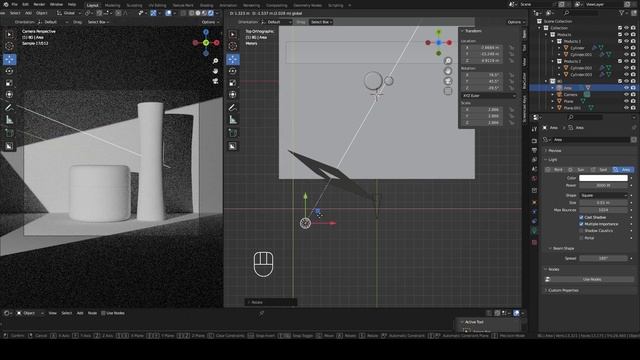Screen dimensions: 640x360
Task: Click the Location X field in Transform
Action: click(x=482, y=48)
